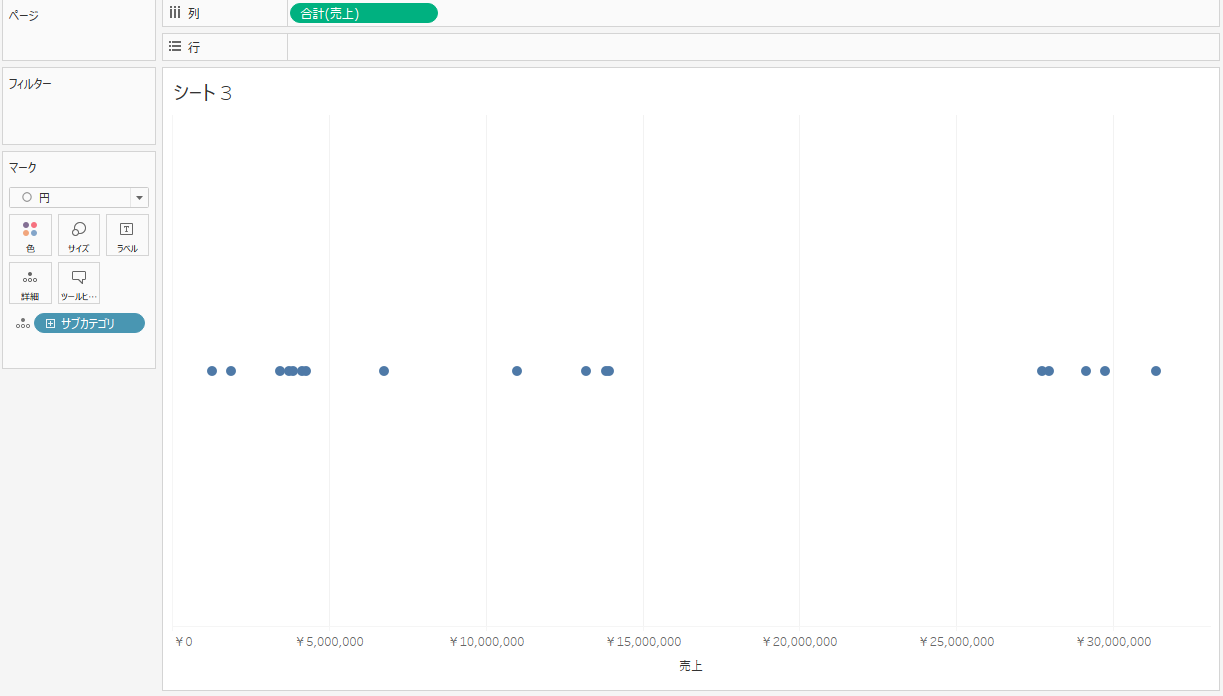Click the 行 rows shelf icon
1223x696 pixels.
(x=175, y=47)
